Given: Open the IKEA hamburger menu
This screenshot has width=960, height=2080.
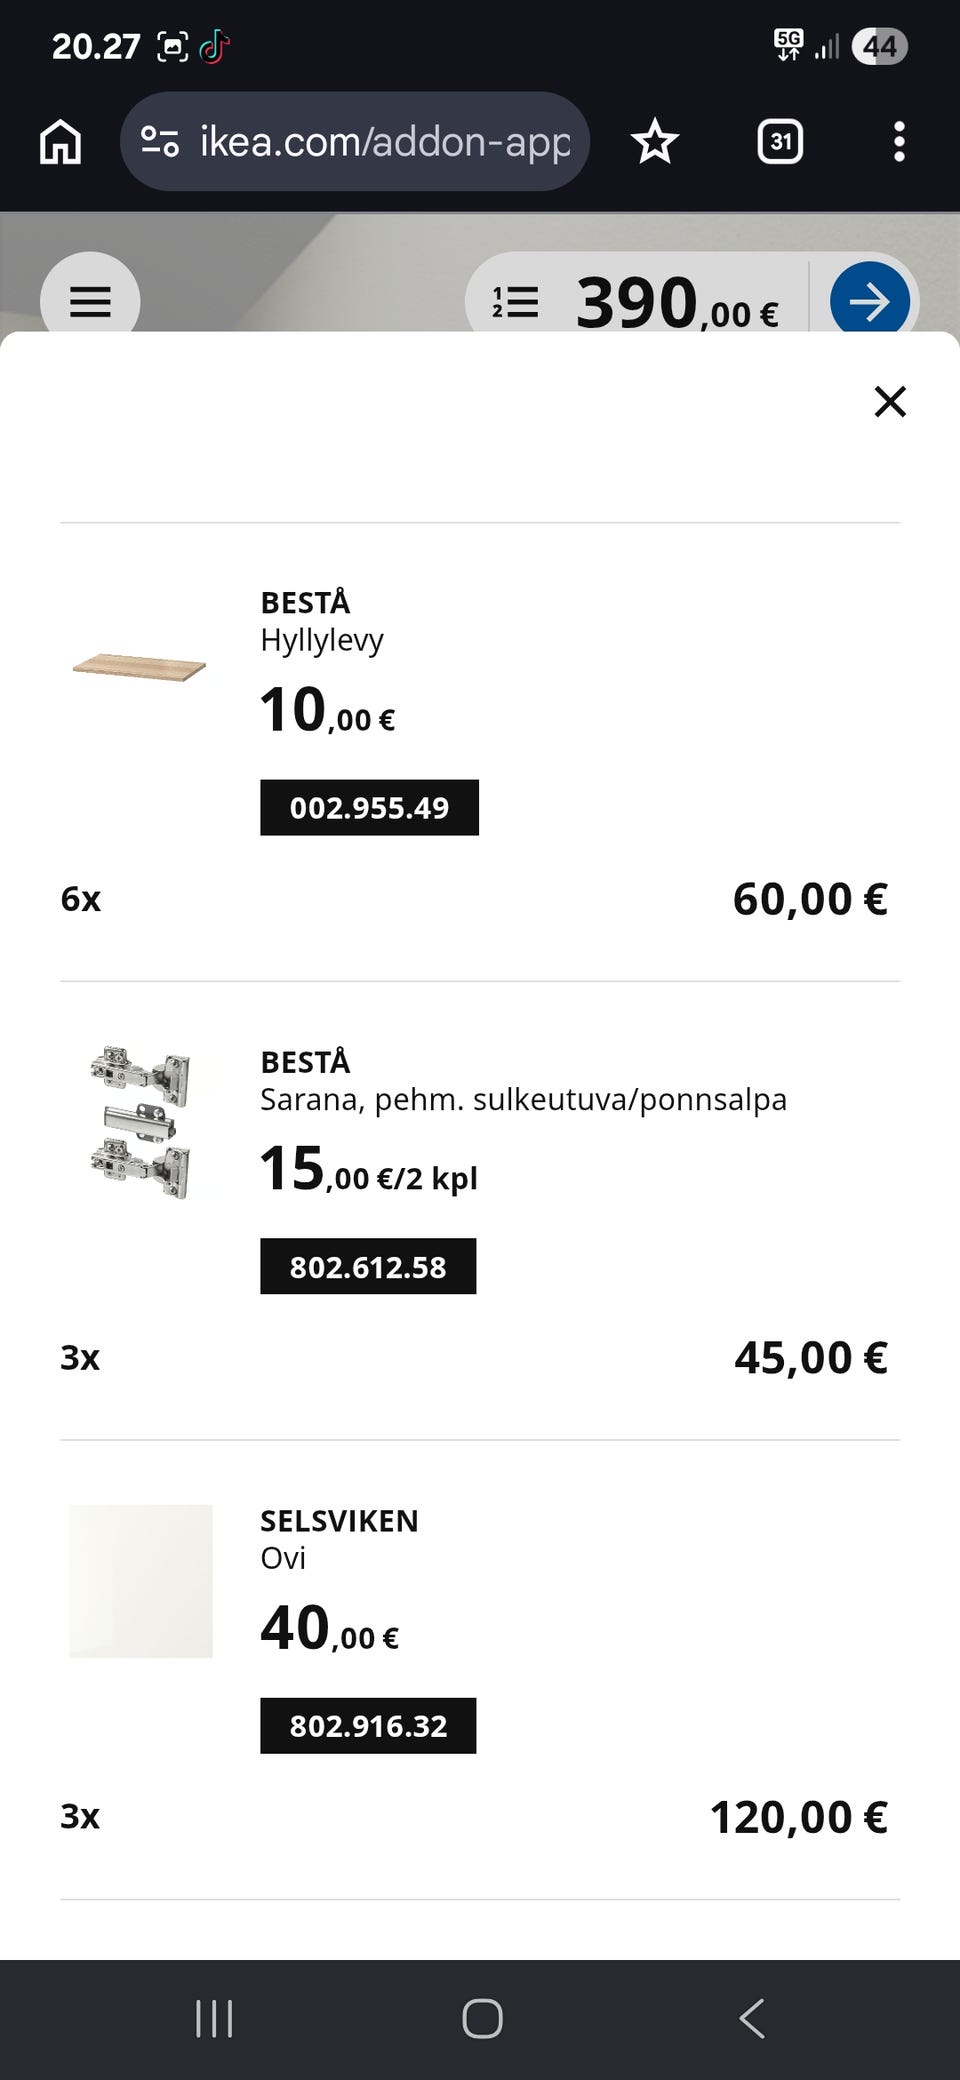Looking at the screenshot, I should 90,301.
